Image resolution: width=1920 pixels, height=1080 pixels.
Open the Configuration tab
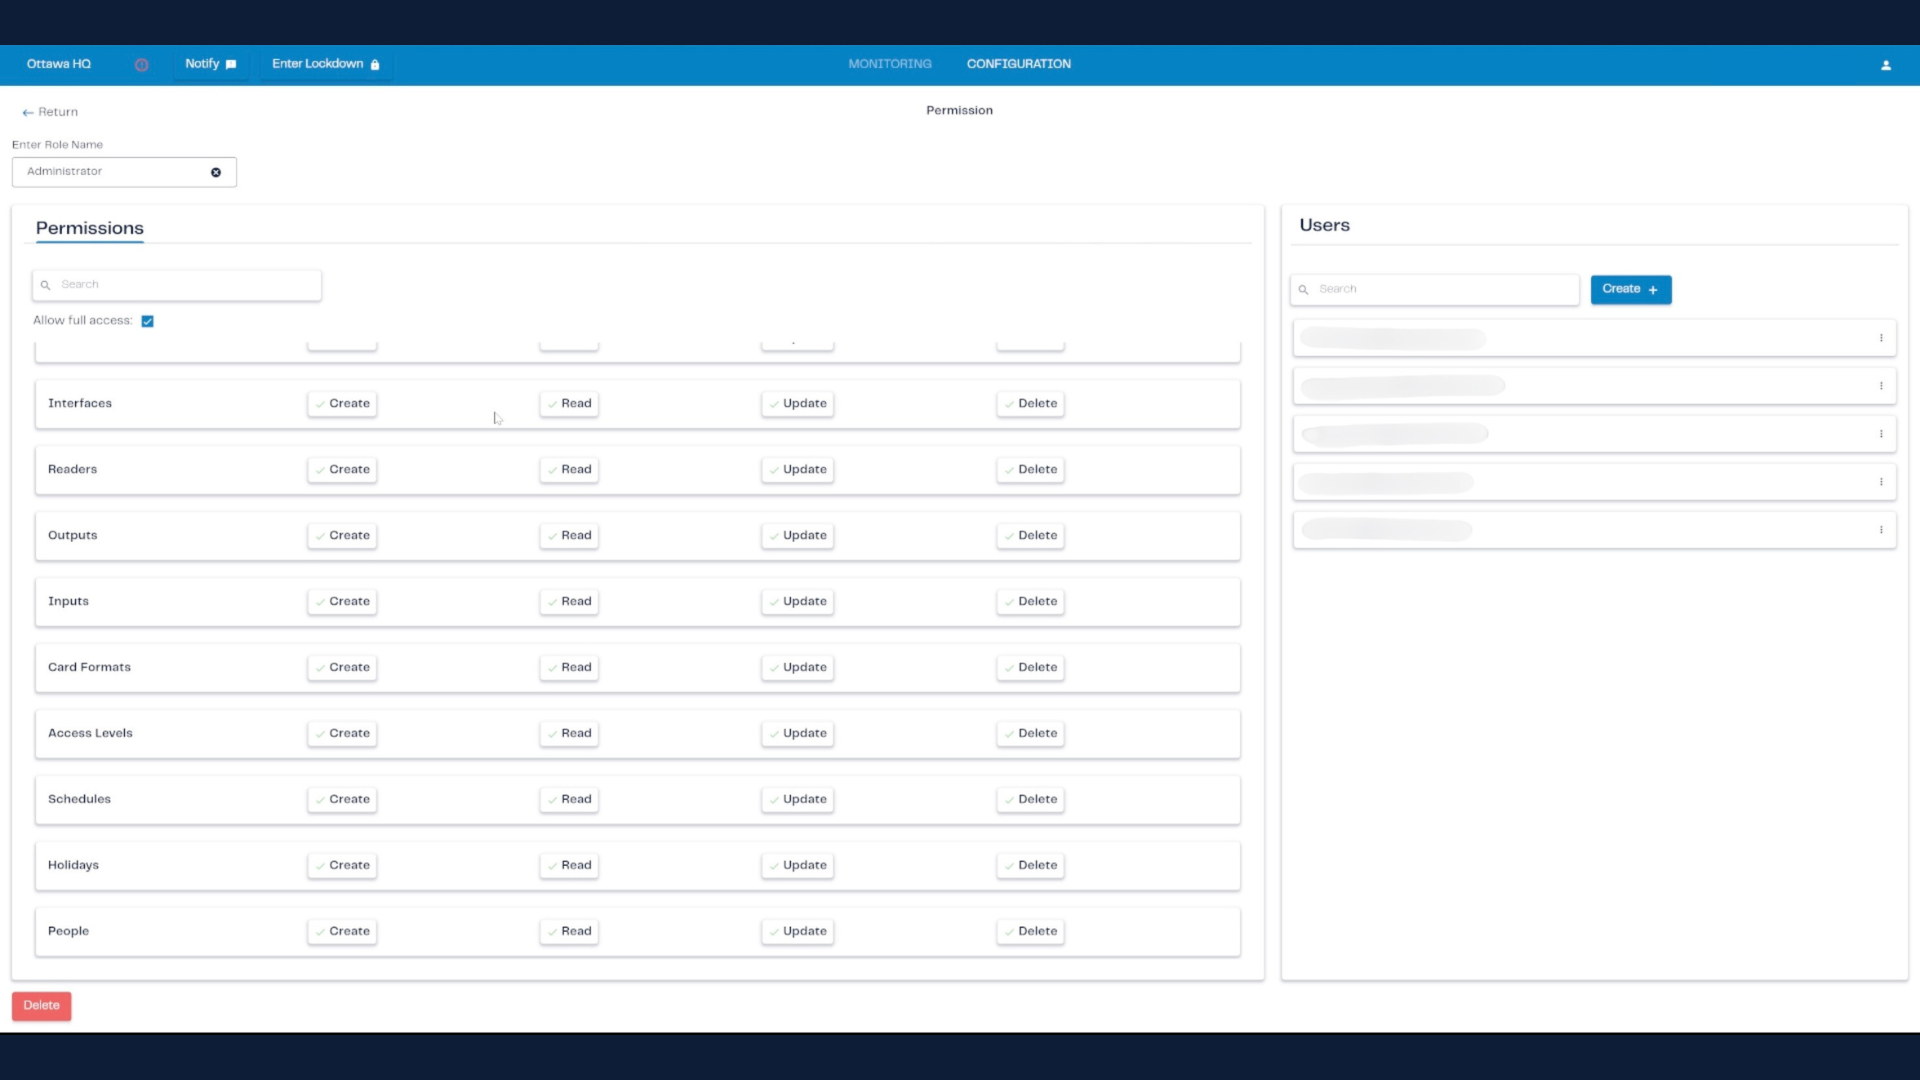1018,64
